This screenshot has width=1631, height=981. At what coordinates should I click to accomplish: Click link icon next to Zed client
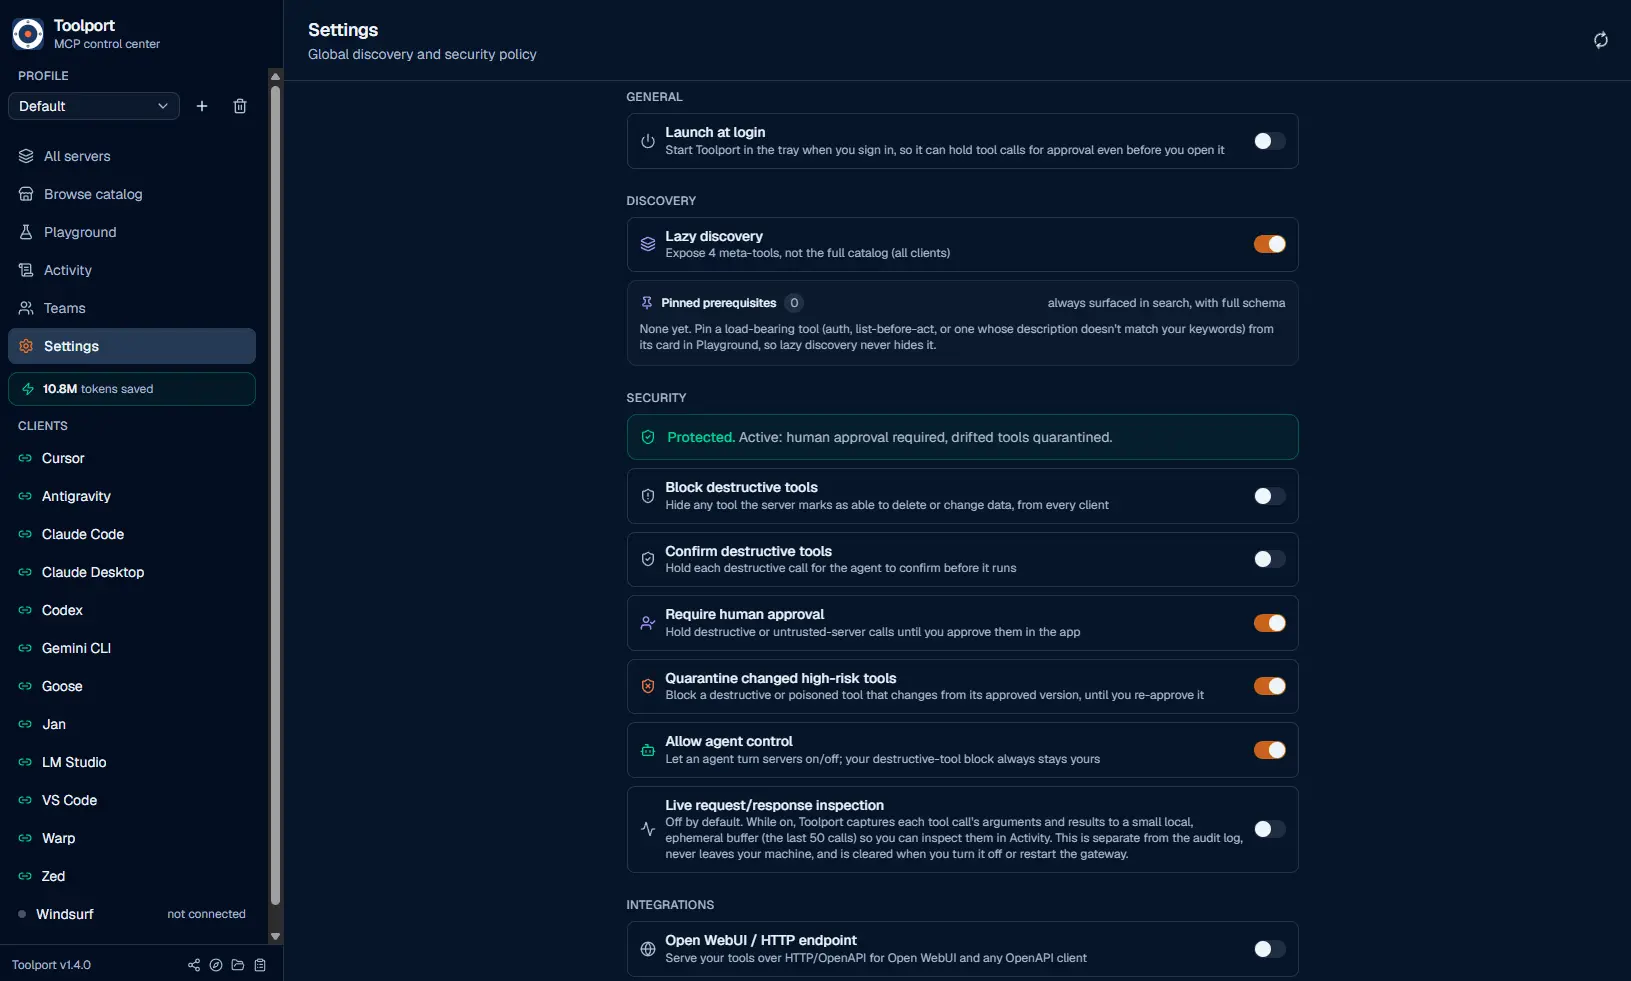pyautogui.click(x=25, y=876)
